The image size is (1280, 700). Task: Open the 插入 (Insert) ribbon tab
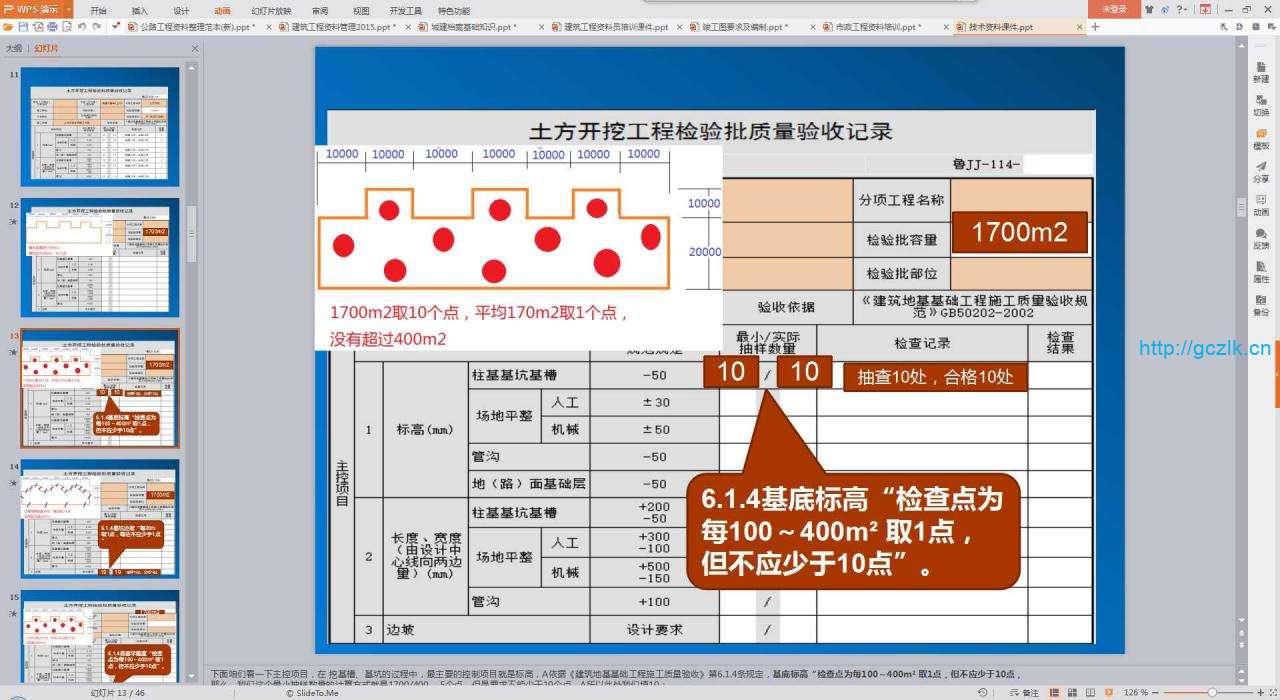[140, 10]
